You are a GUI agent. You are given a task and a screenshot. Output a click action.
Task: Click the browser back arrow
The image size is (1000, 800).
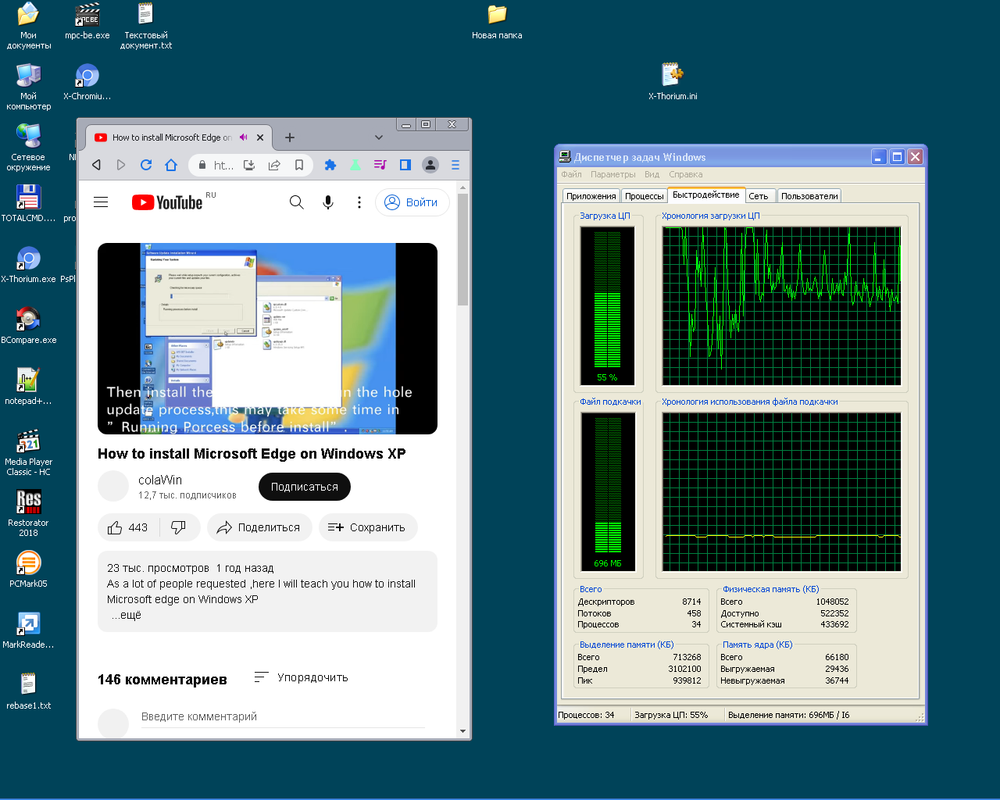[96, 165]
